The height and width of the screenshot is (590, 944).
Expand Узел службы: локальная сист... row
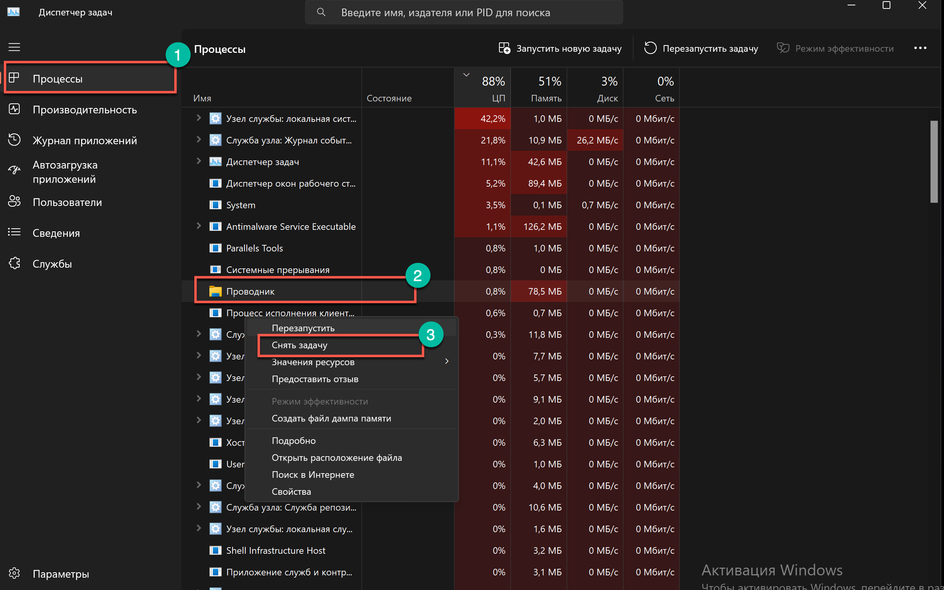[x=198, y=119]
